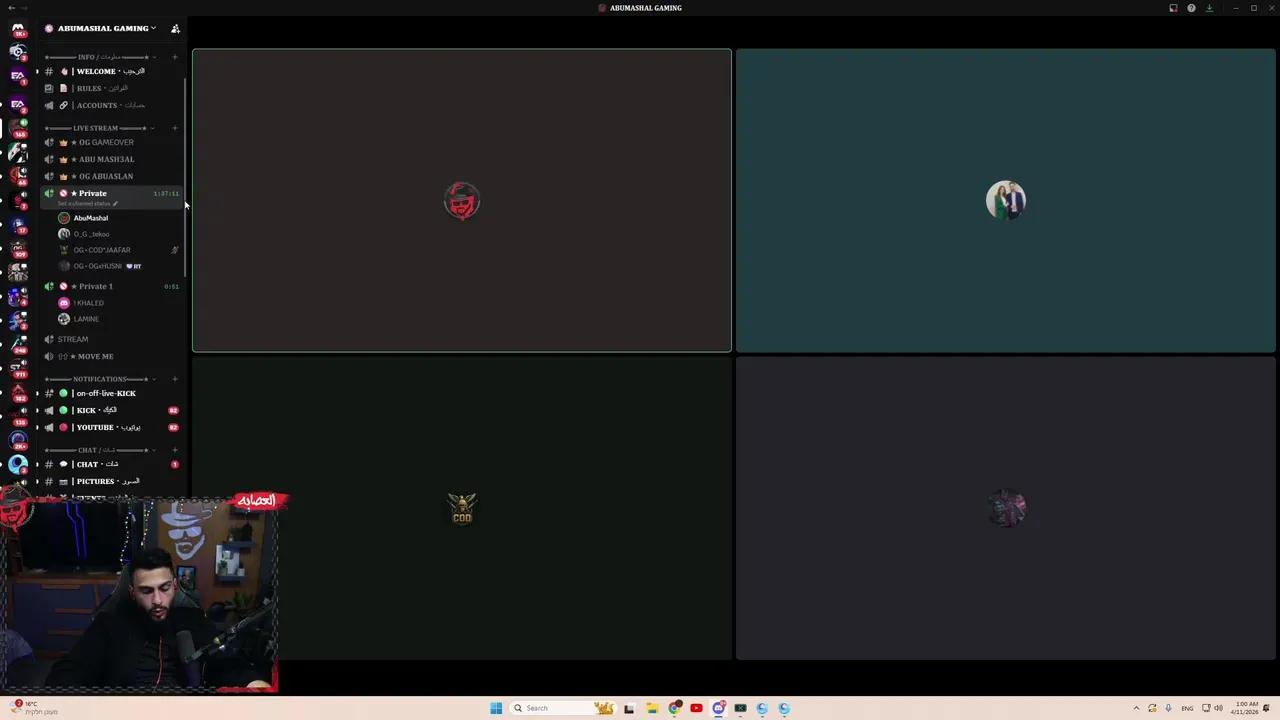Open the PICTURES channel
The width and height of the screenshot is (1280, 720).
click(111, 481)
